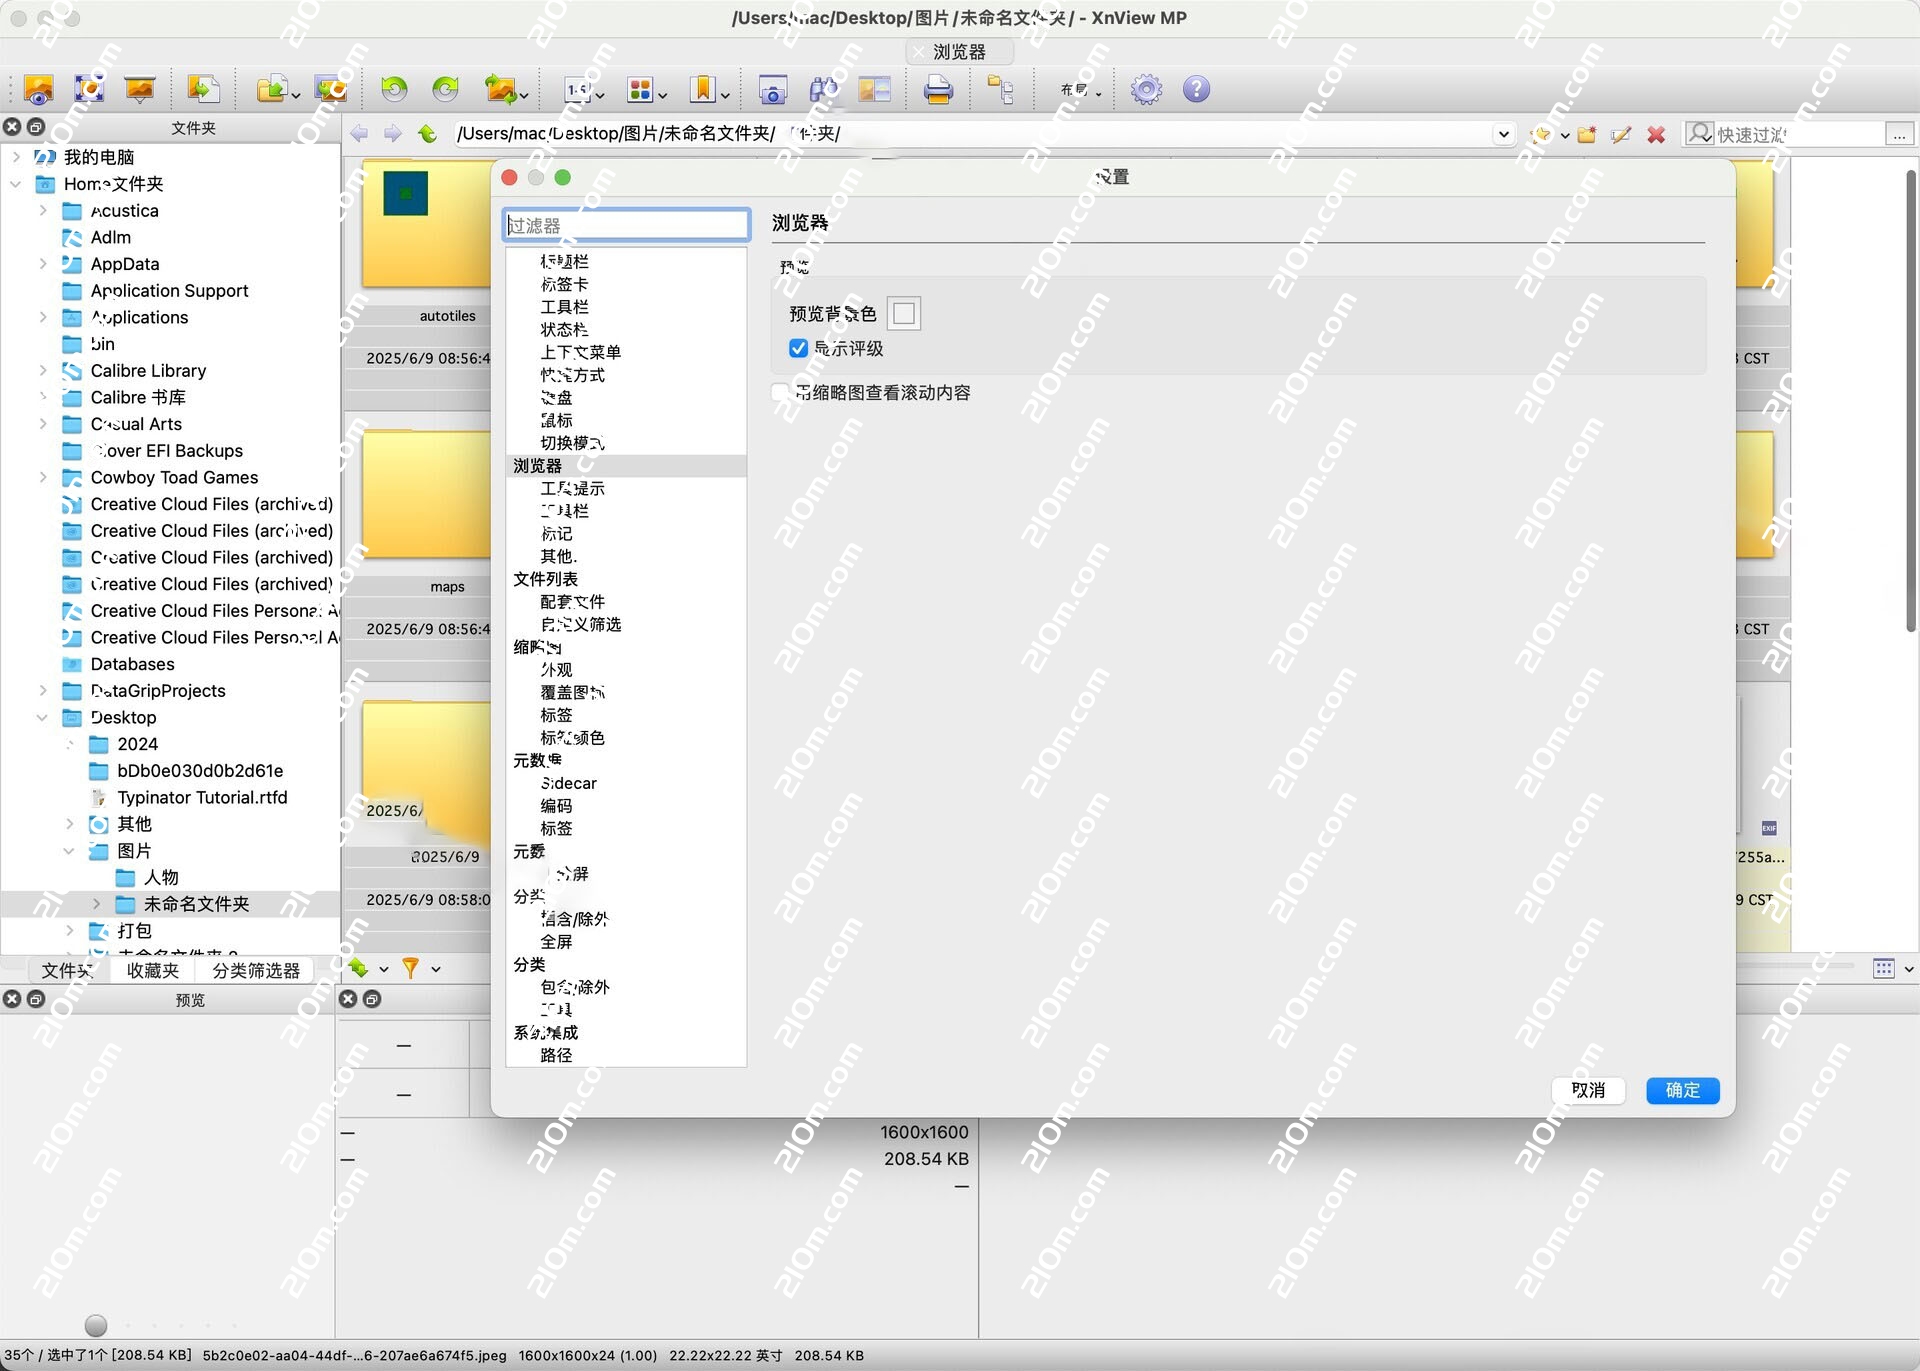This screenshot has width=1920, height=1371.
Task: Click the rotate left toolbar icon
Action: point(394,90)
